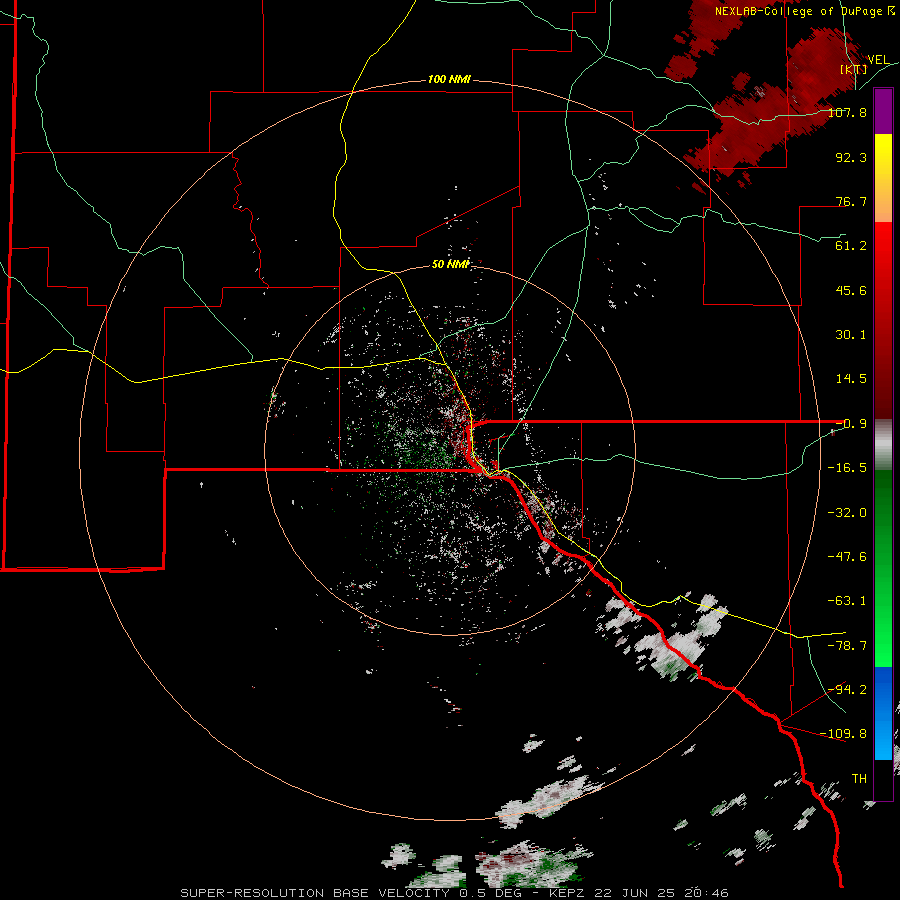The height and width of the screenshot is (900, 900).
Task: Click the 14.5 velocity scale value
Action: point(851,378)
